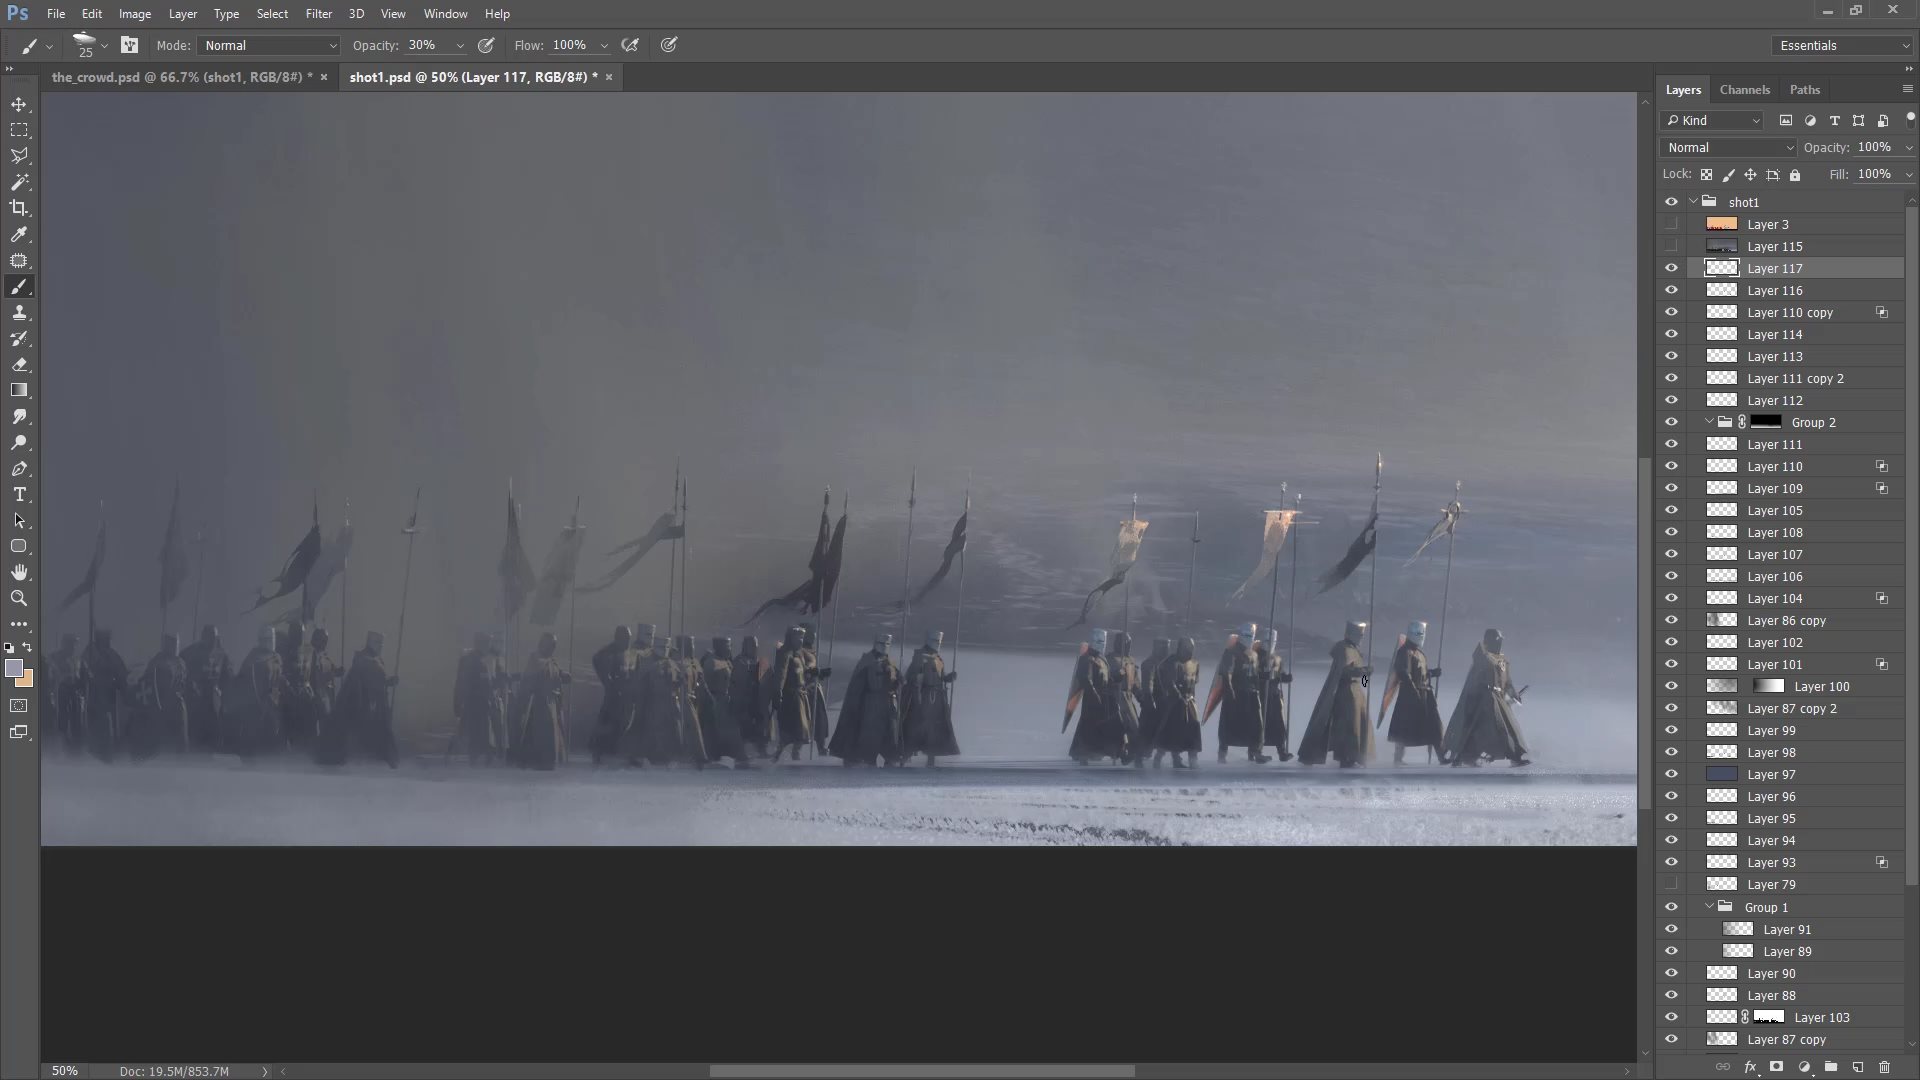Hide Layer 100 visibility eye

[1671, 686]
